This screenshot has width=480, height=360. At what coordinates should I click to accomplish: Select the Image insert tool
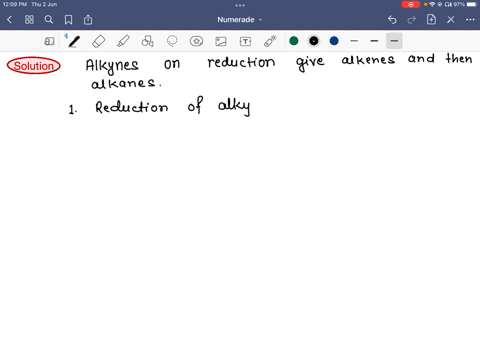221,41
